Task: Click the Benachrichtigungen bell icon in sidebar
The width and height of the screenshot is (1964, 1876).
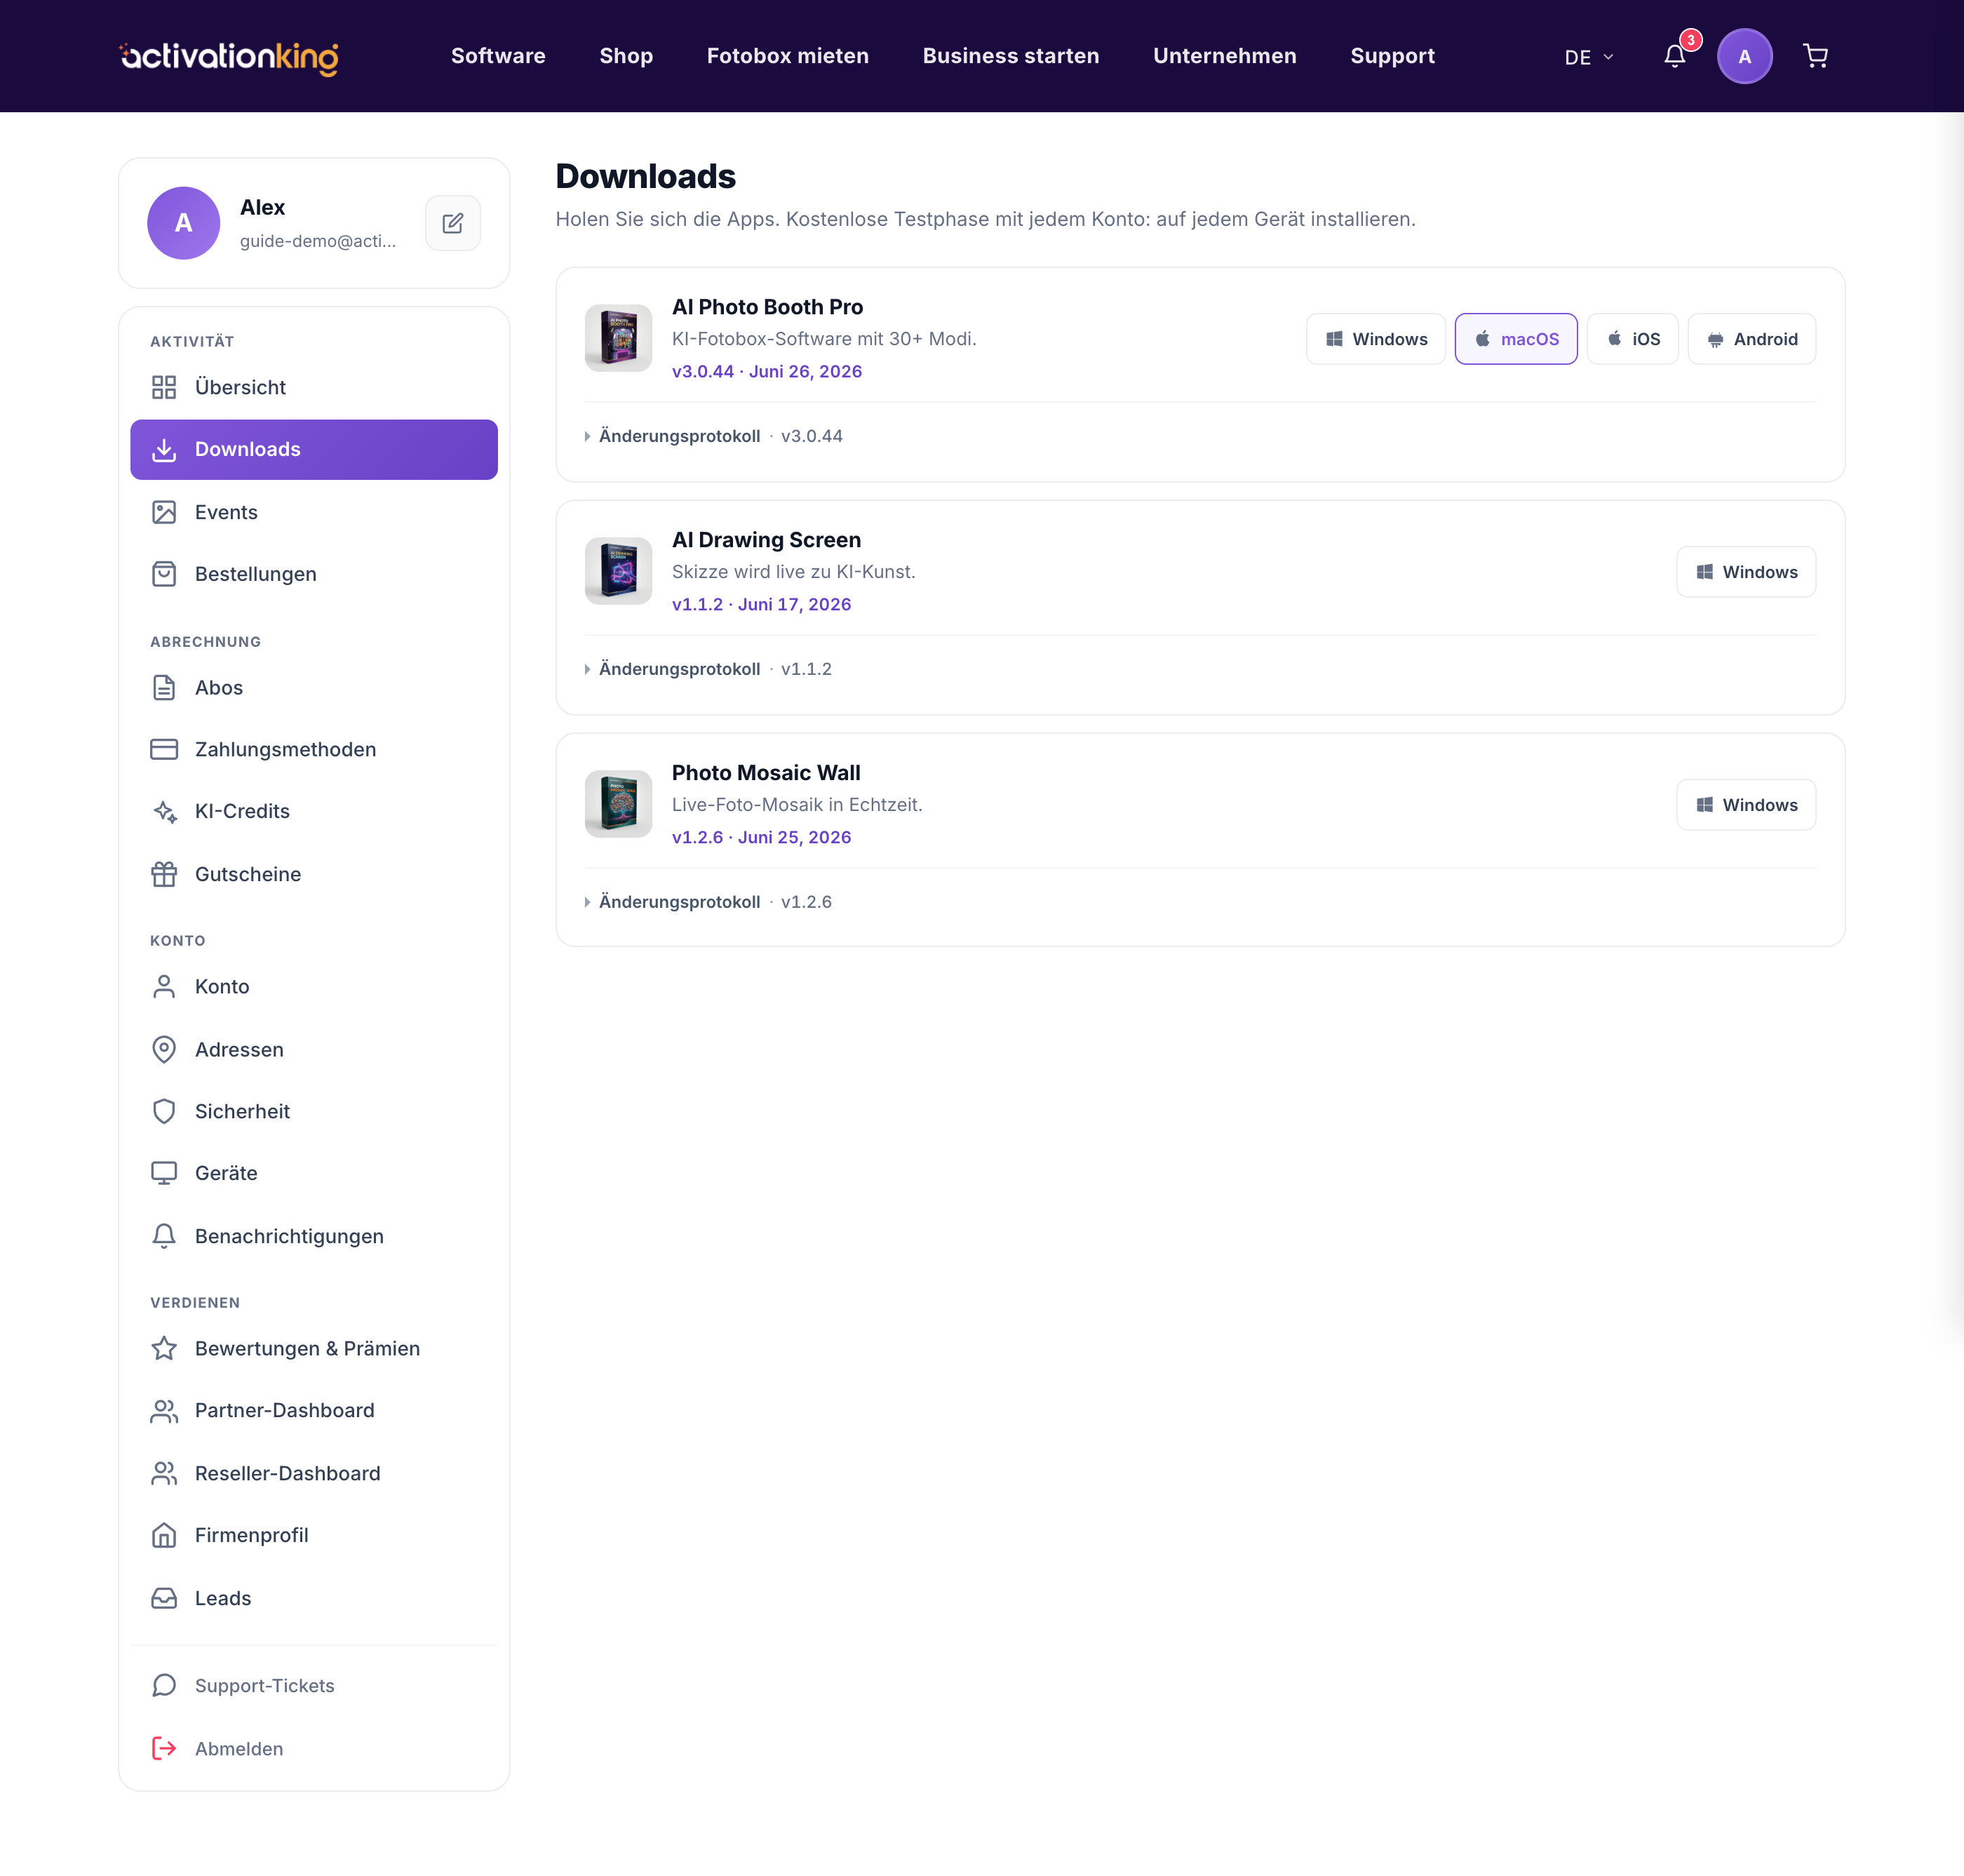Action: pyautogui.click(x=164, y=1236)
